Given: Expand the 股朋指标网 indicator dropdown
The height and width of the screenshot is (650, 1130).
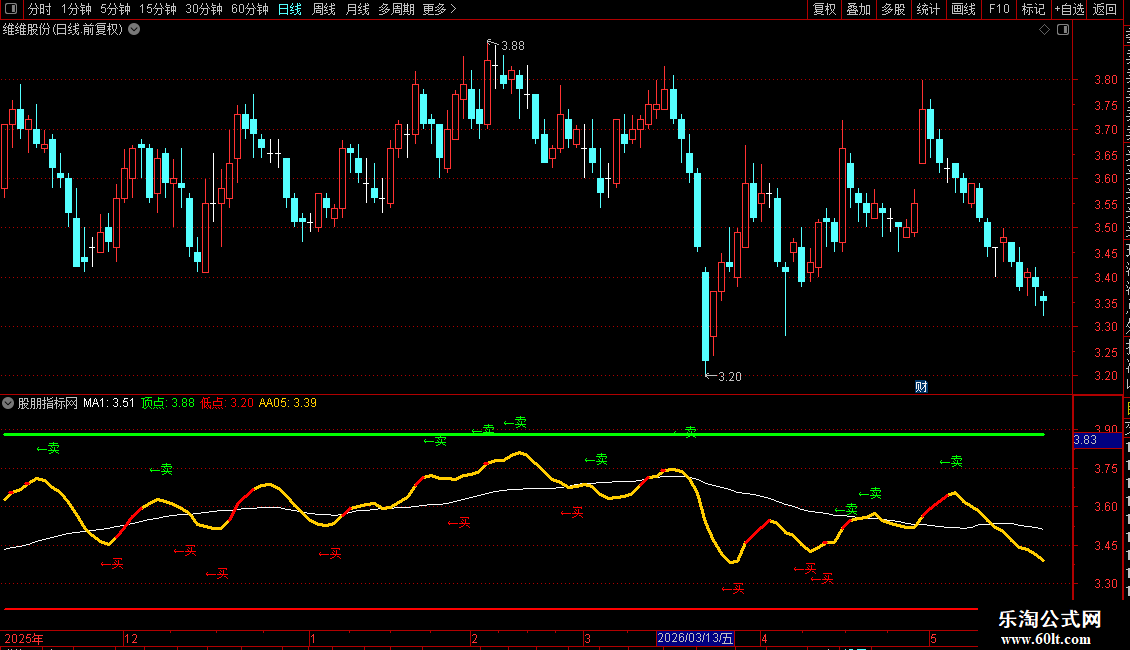Looking at the screenshot, I should [8, 403].
